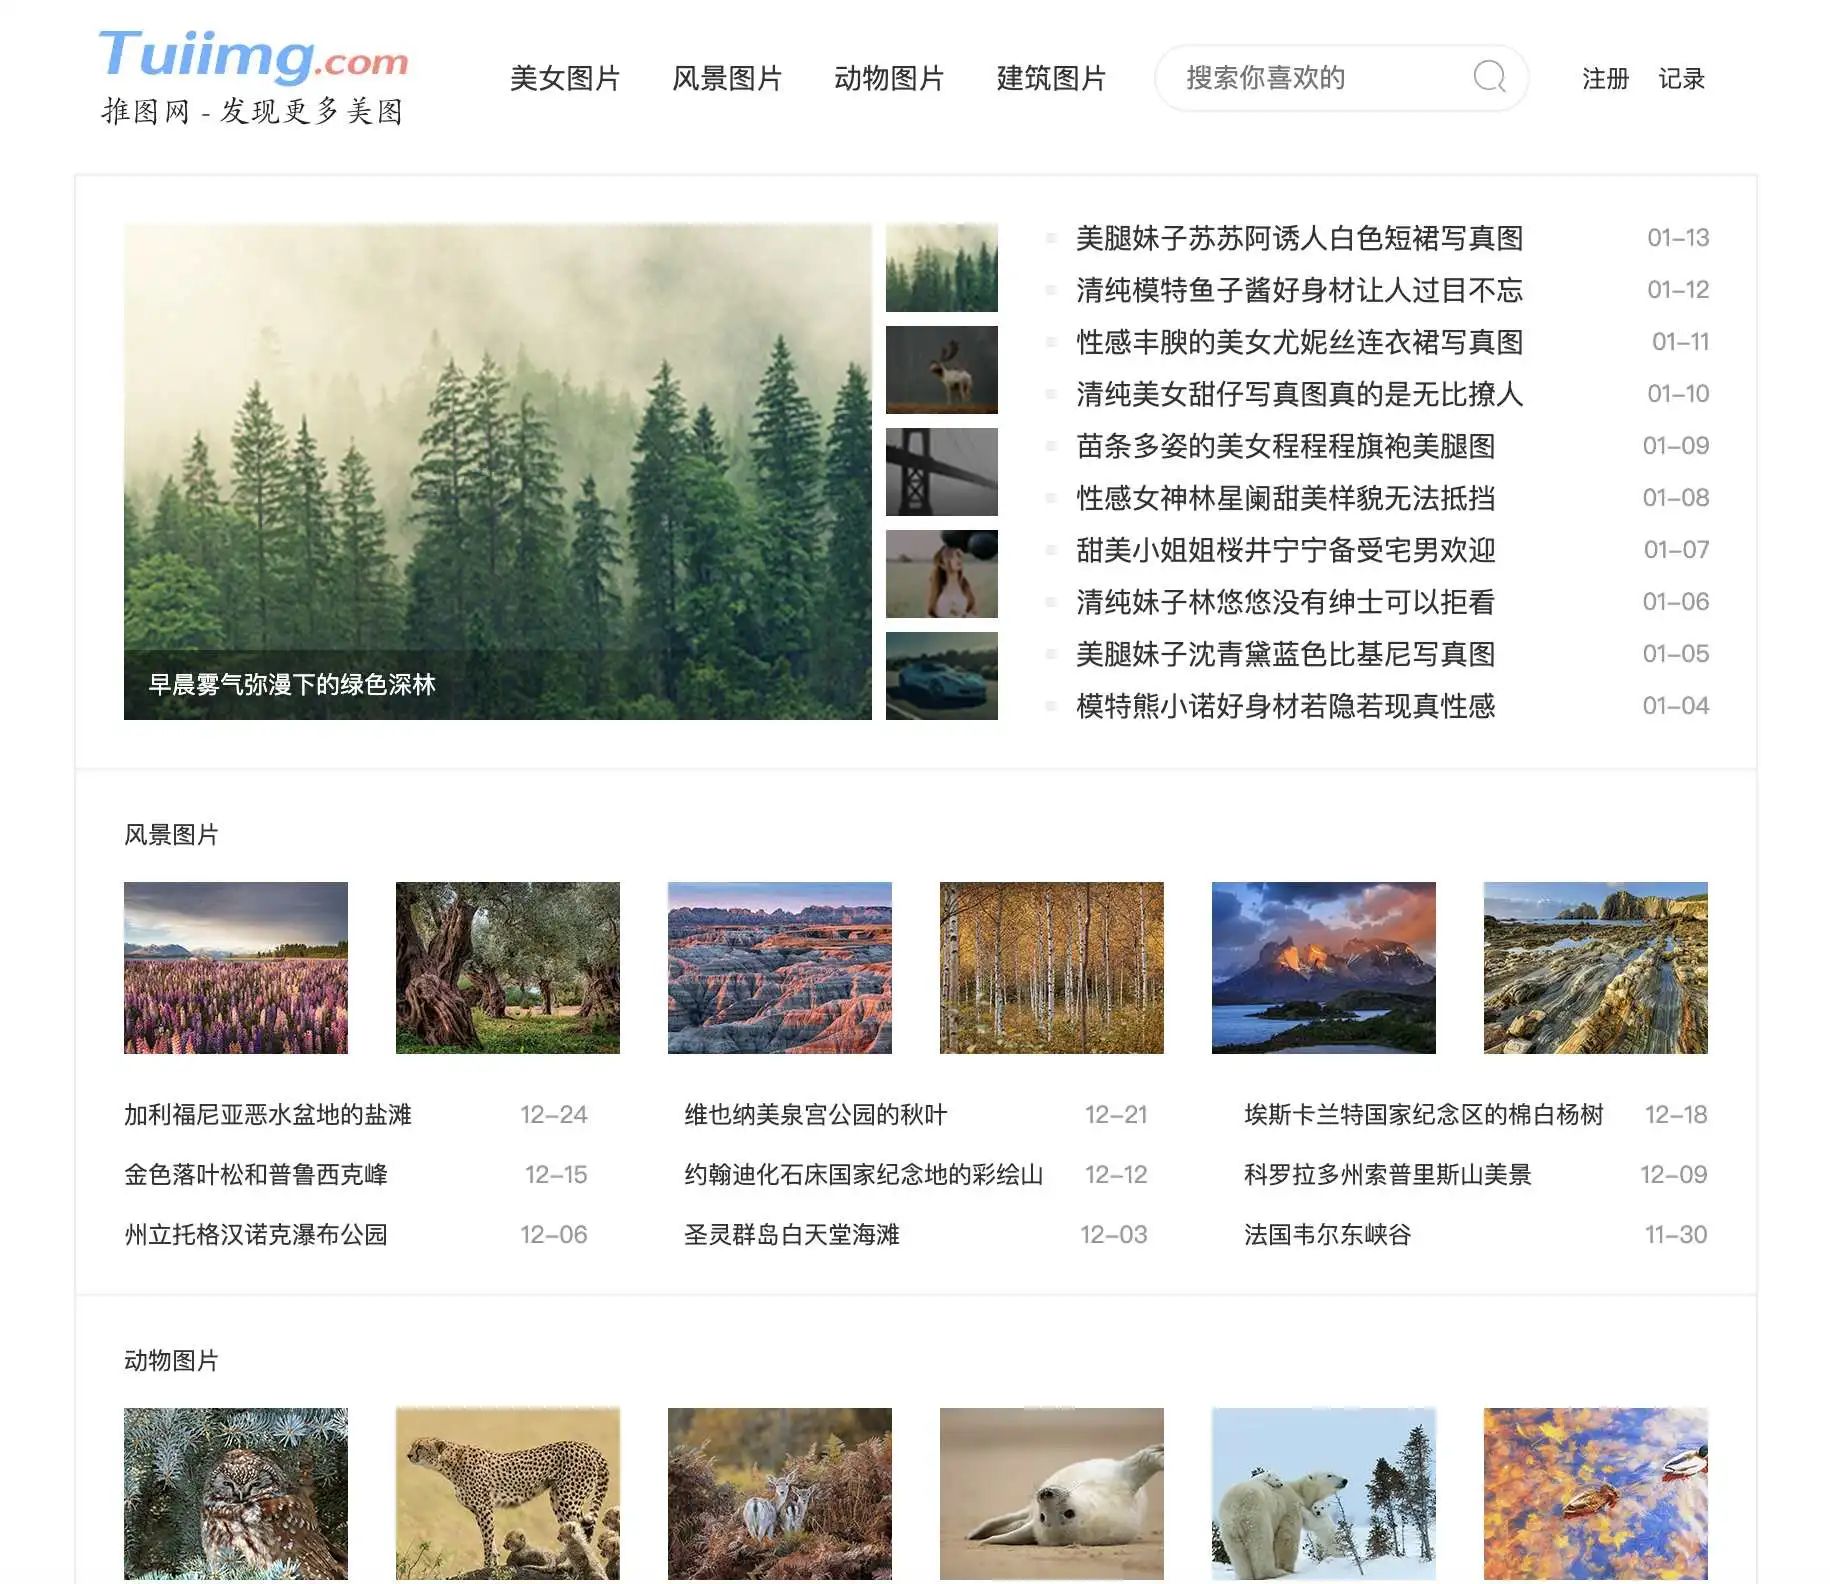Open 埃斯卡兰特国家纪念区的棉白杨树 link
Viewport: 1830px width, 1584px height.
(x=1424, y=1115)
